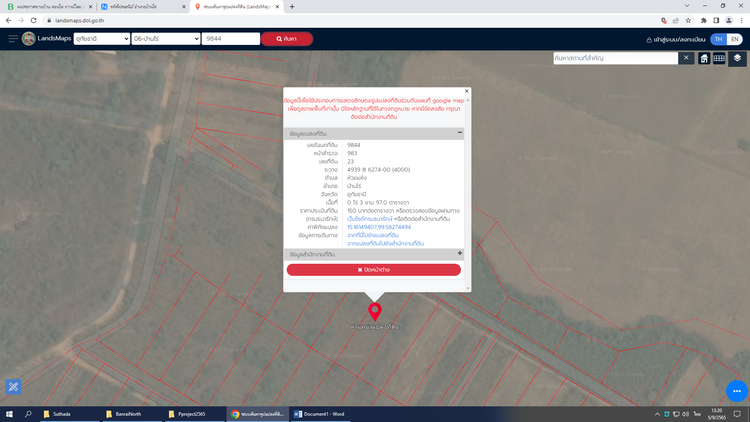Click the measurement tool icon at bottom left
This screenshot has width=750, height=422.
click(14, 387)
